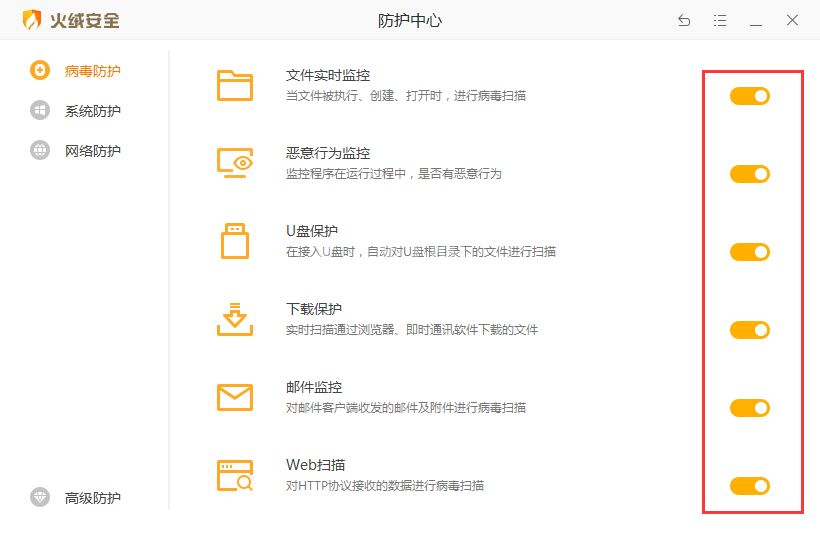Click description 在接入U盘时，自动对U盘根目录下的文件进行扫描

point(421,251)
